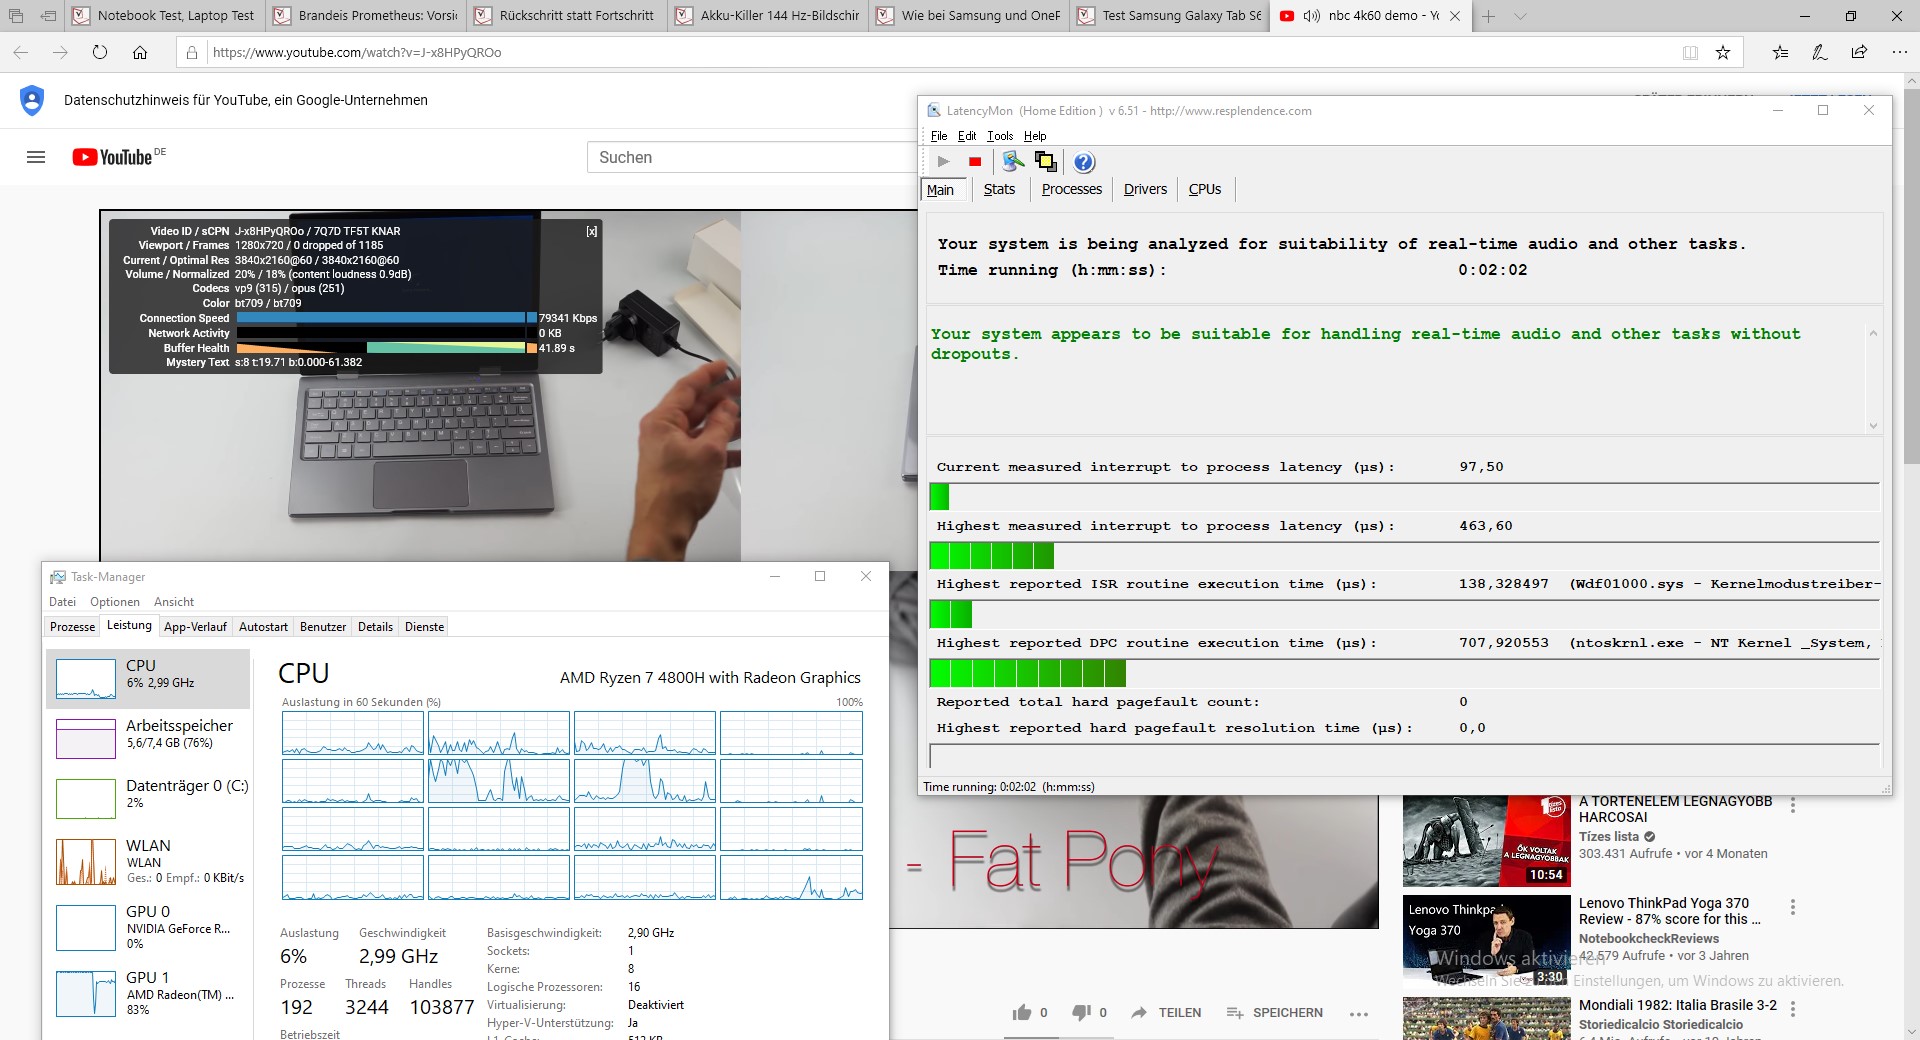This screenshot has width=1920, height=1040.
Task: Open the Tools menu in LatencyMon
Action: pyautogui.click(x=1000, y=136)
